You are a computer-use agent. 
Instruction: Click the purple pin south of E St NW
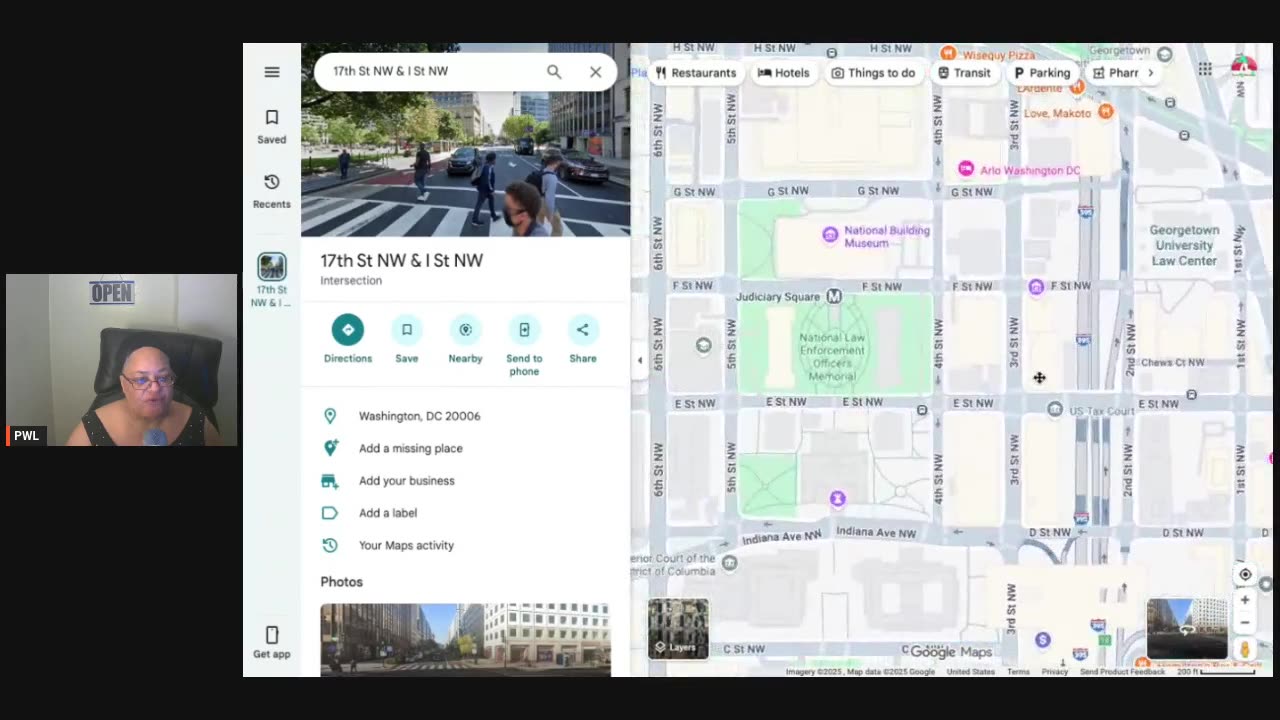pos(838,498)
